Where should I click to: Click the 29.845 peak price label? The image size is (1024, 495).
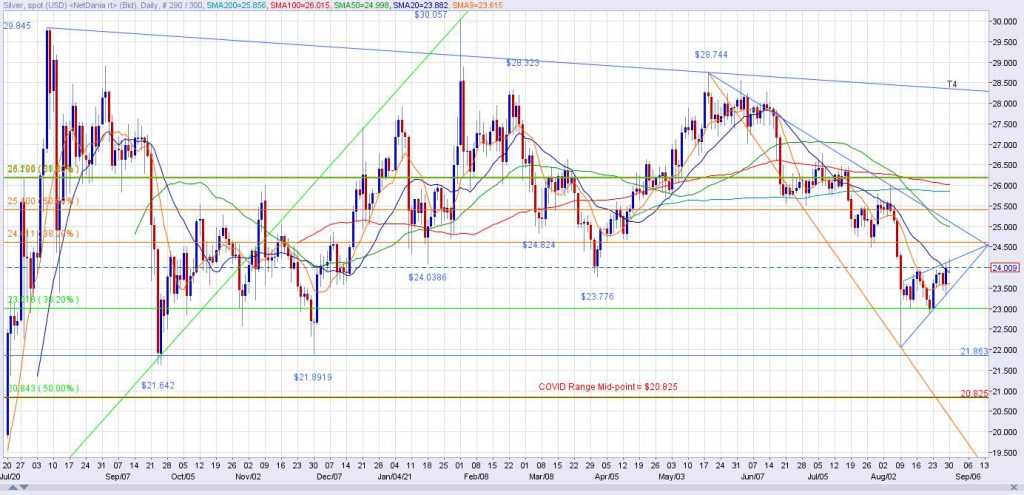pos(16,26)
